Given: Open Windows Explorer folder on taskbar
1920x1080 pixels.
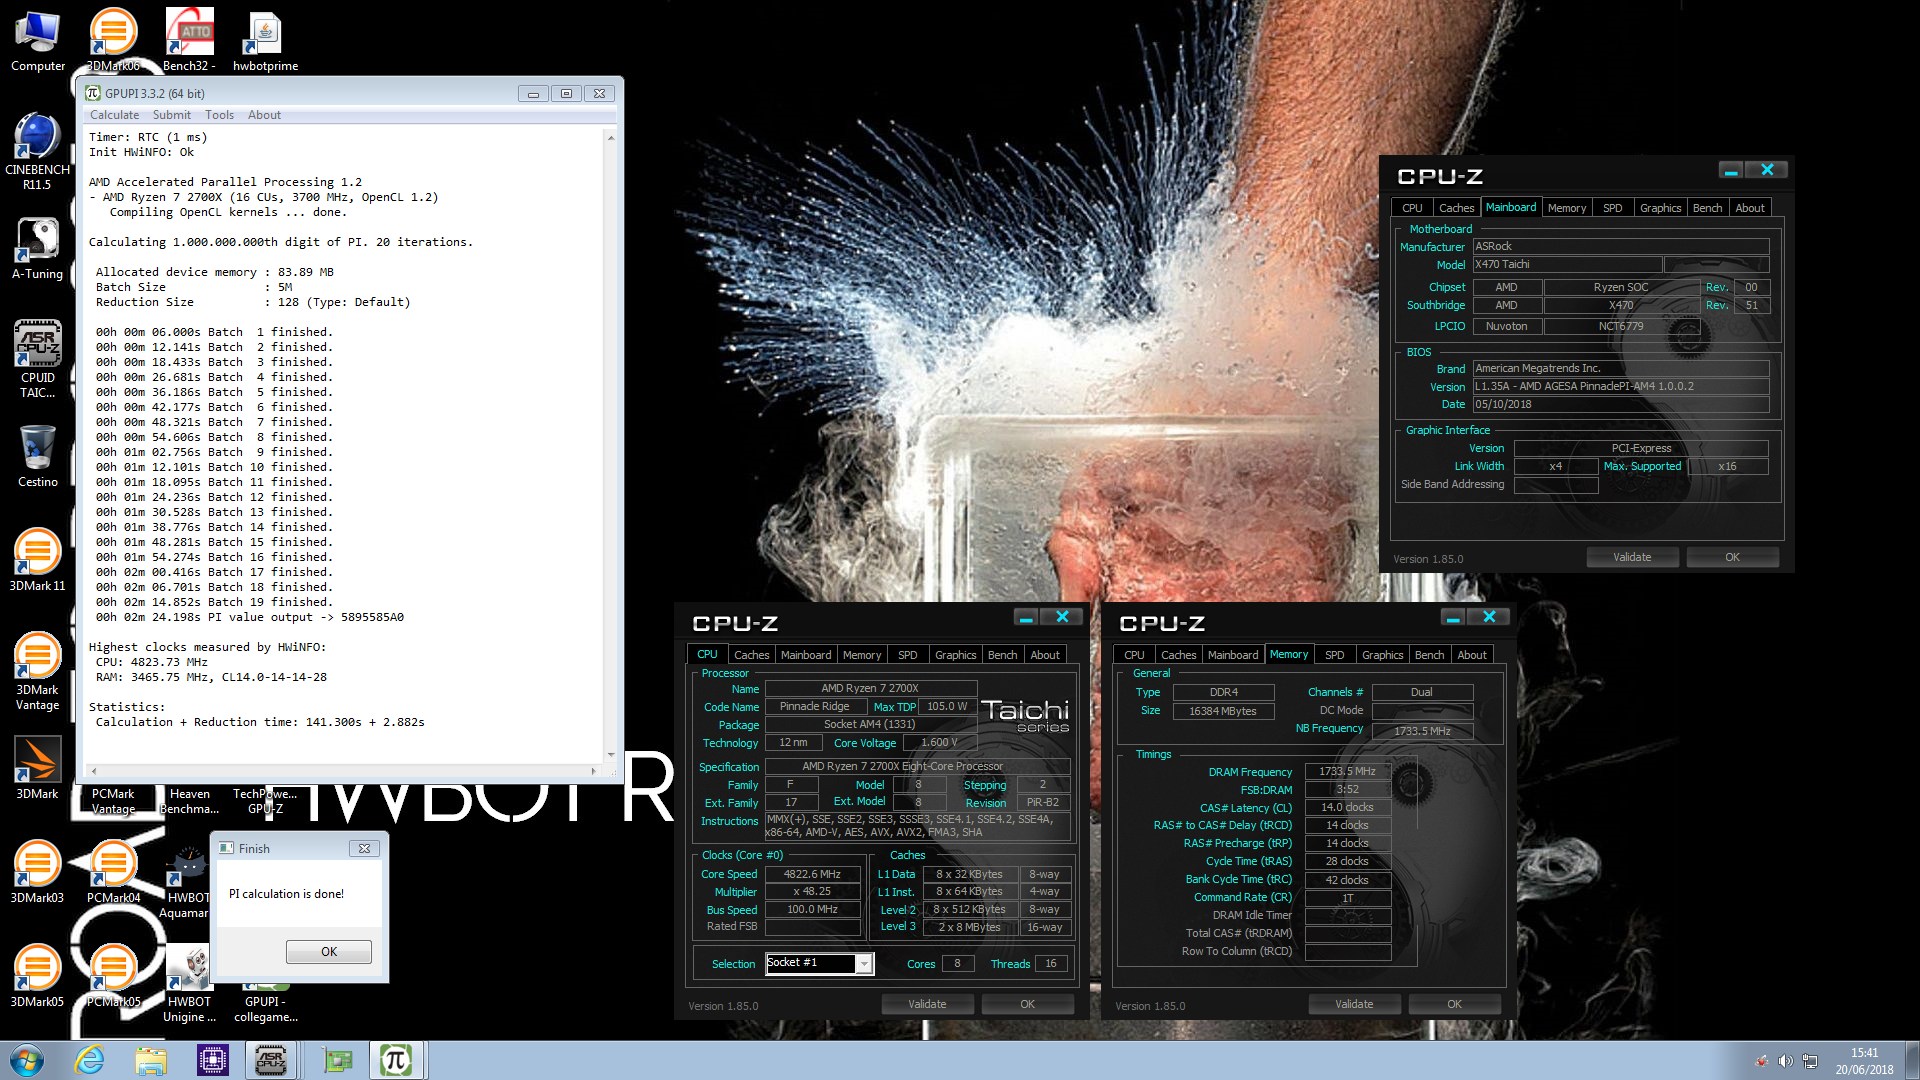Looking at the screenshot, I should (x=151, y=1060).
